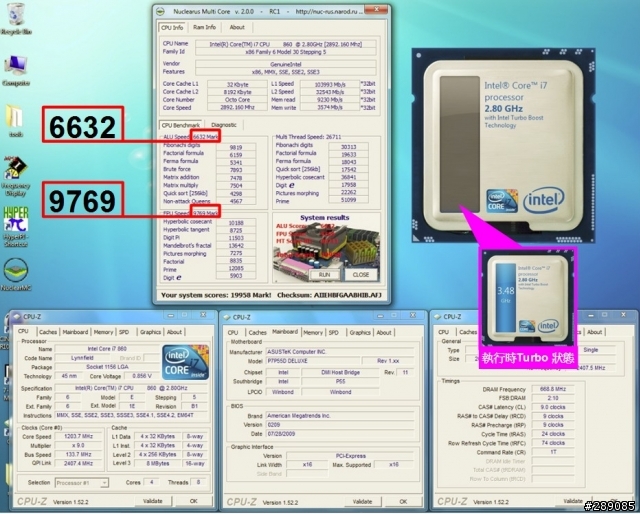Open About tab in right CPU-Z window
This screenshot has height=514, width=640.
tap(595, 332)
